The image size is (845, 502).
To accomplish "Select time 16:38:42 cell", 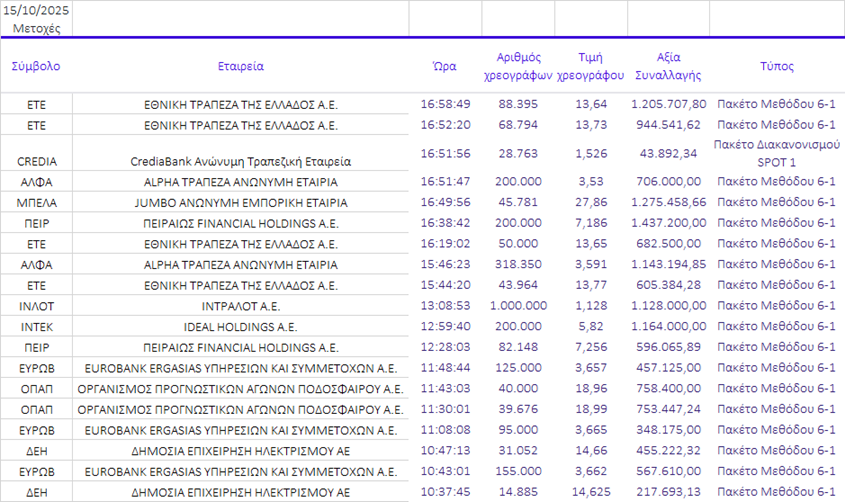I will [445, 222].
